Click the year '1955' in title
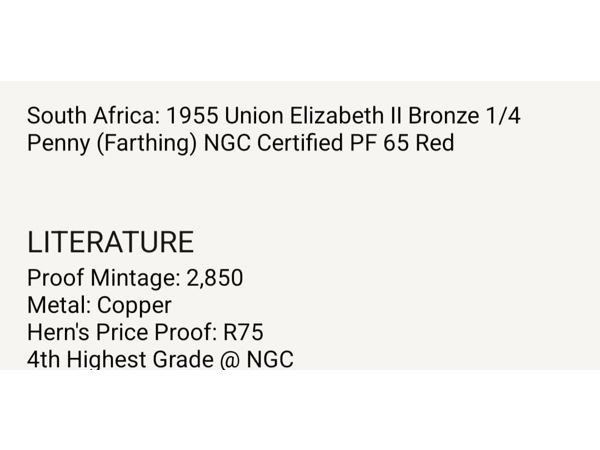The width and height of the screenshot is (600, 450). 192,115
